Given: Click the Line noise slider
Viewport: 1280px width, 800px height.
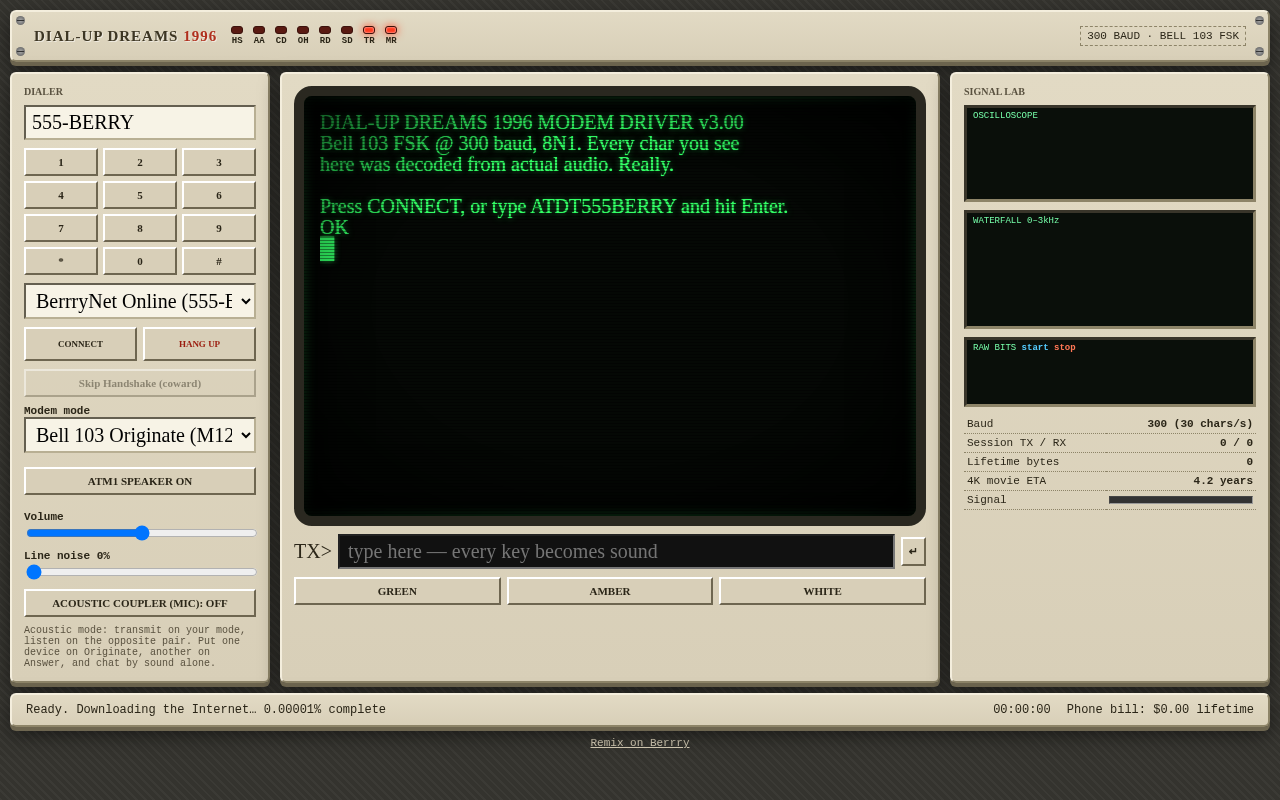Looking at the screenshot, I should tap(141, 572).
